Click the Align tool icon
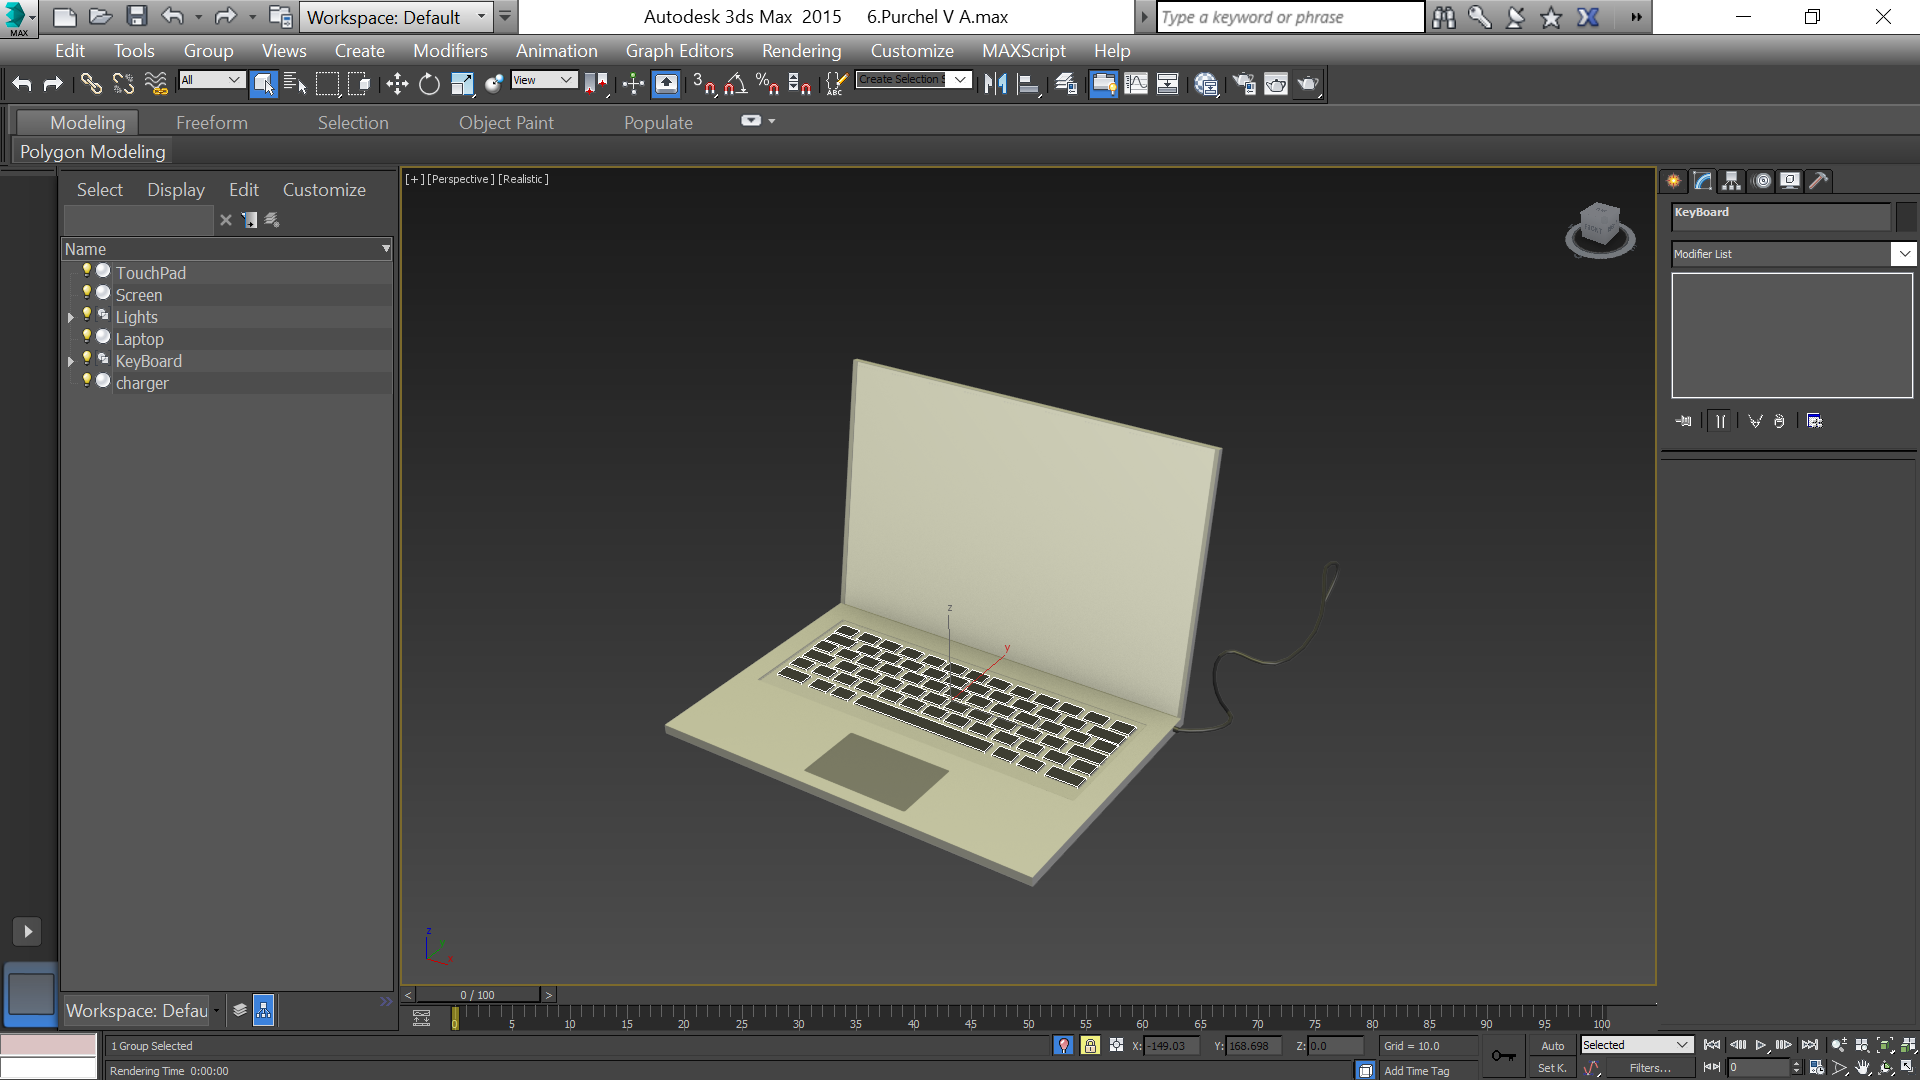 1028,84
